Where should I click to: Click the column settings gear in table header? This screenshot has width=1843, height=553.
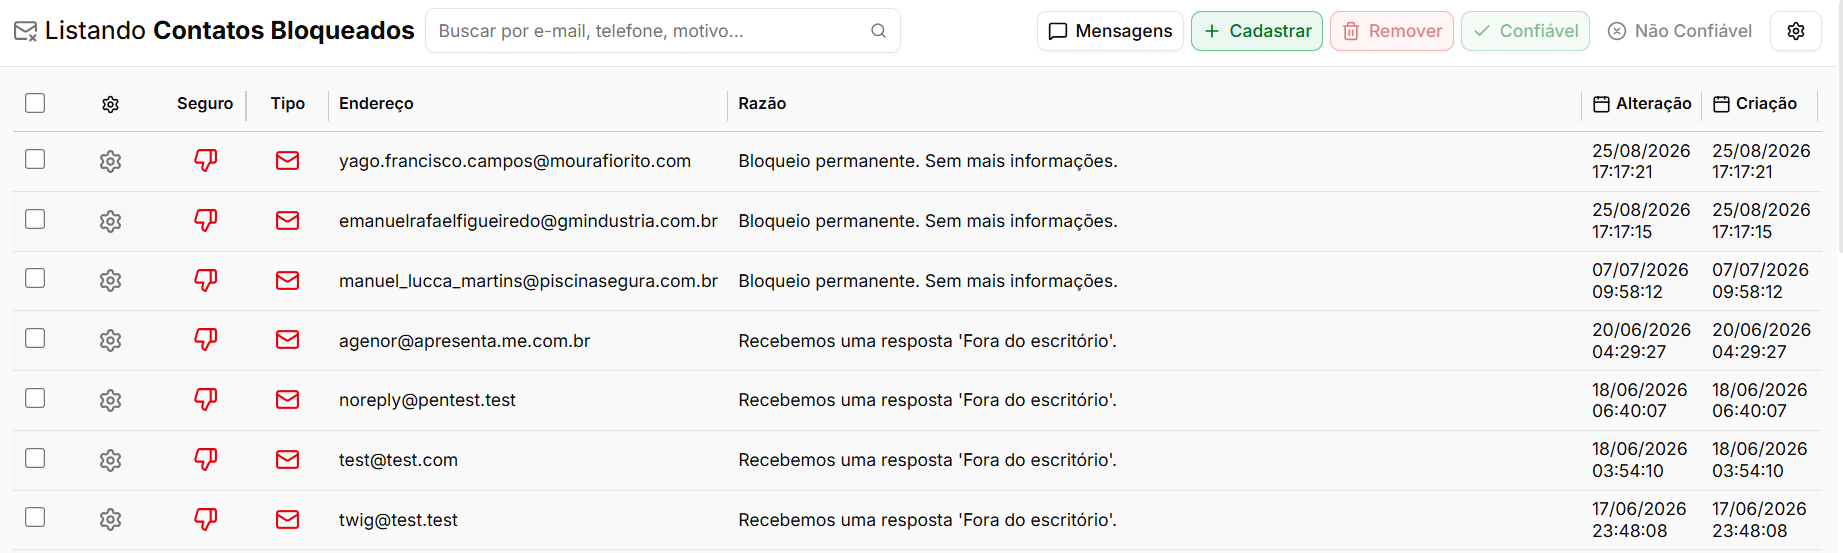click(x=110, y=104)
